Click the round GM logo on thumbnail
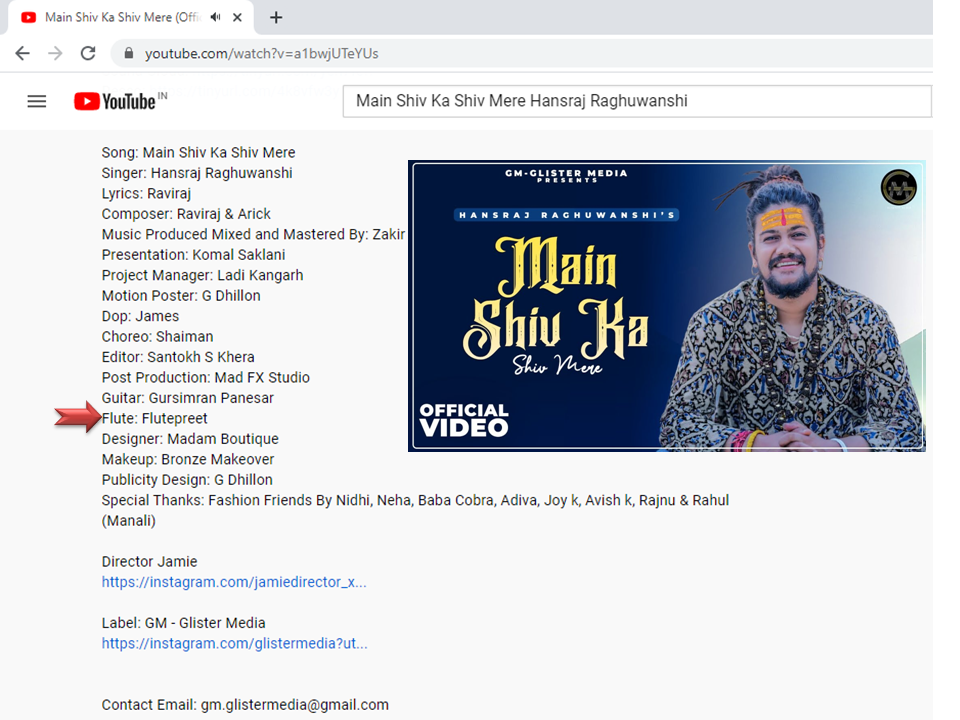Image resolution: width=960 pixels, height=720 pixels. 898,188
